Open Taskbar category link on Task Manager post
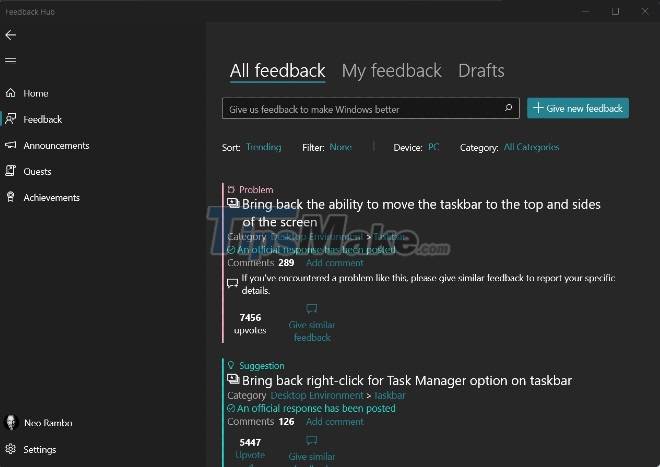The height and width of the screenshot is (467, 660). 389,395
